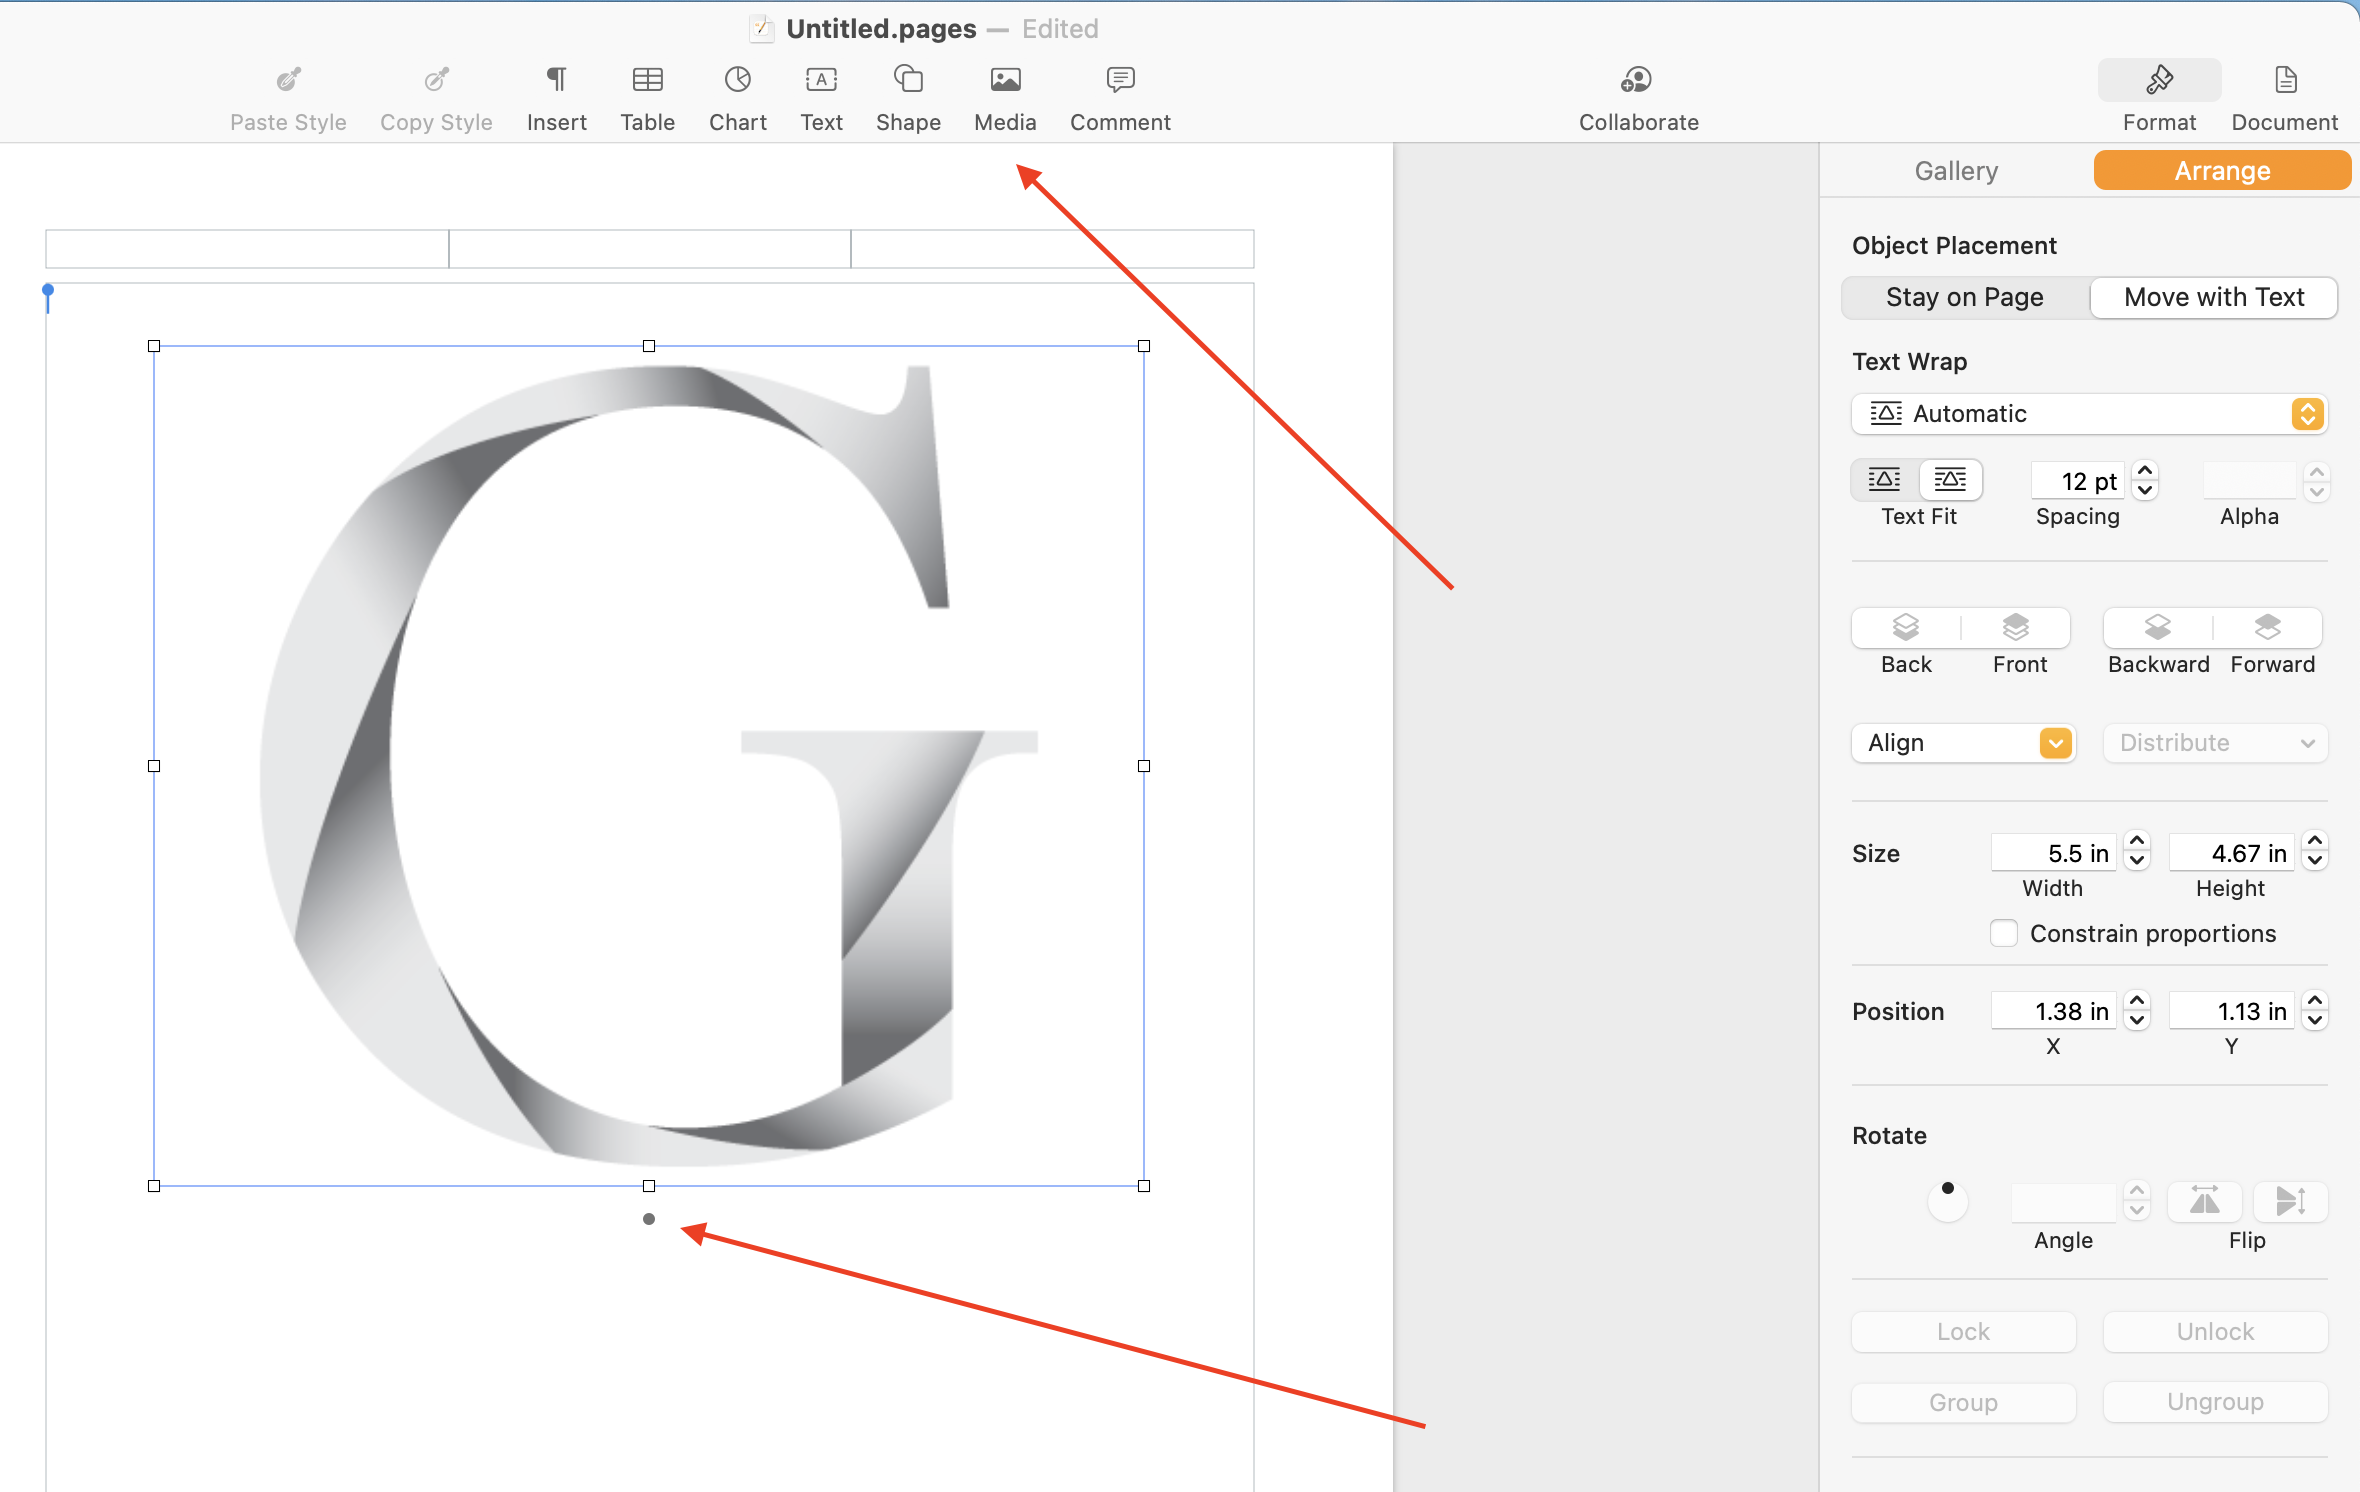Open the Chart toolbar icon
This screenshot has width=2360, height=1492.
[x=737, y=80]
